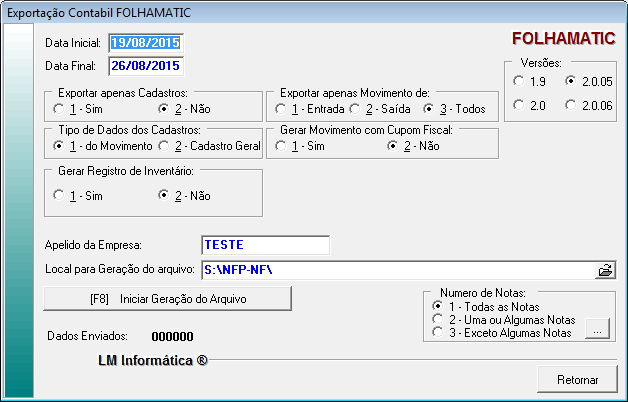Select '3 - Exceto Algumas Notas' option
Image resolution: width=628 pixels, height=402 pixels.
[x=437, y=333]
